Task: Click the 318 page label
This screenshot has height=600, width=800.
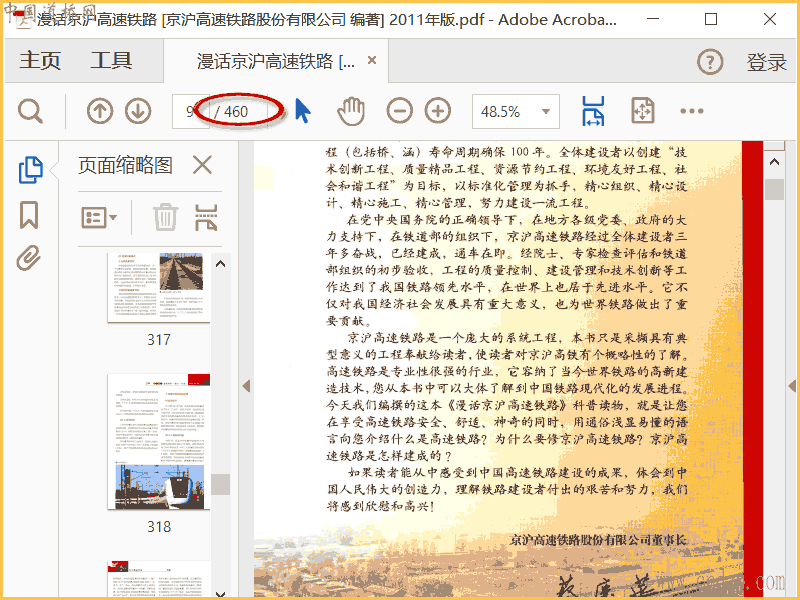Action: (159, 527)
